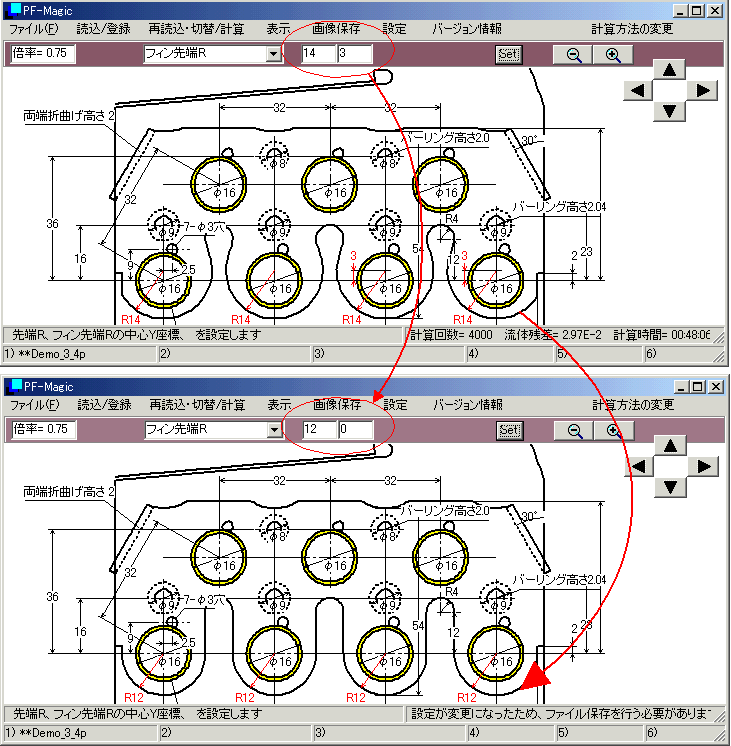Pan right with bottom window's right arrow
This screenshot has height=746, width=731.
[x=703, y=466]
